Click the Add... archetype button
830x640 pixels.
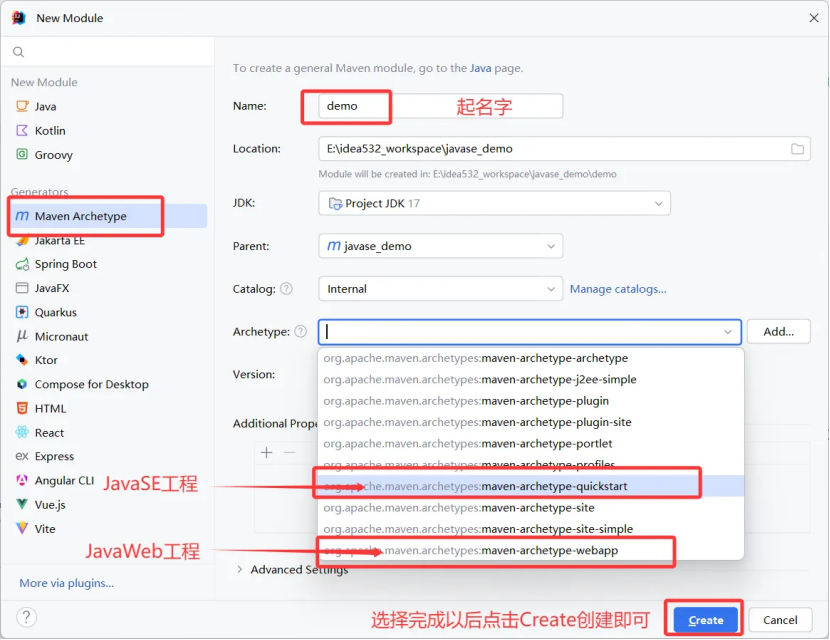click(x=779, y=332)
